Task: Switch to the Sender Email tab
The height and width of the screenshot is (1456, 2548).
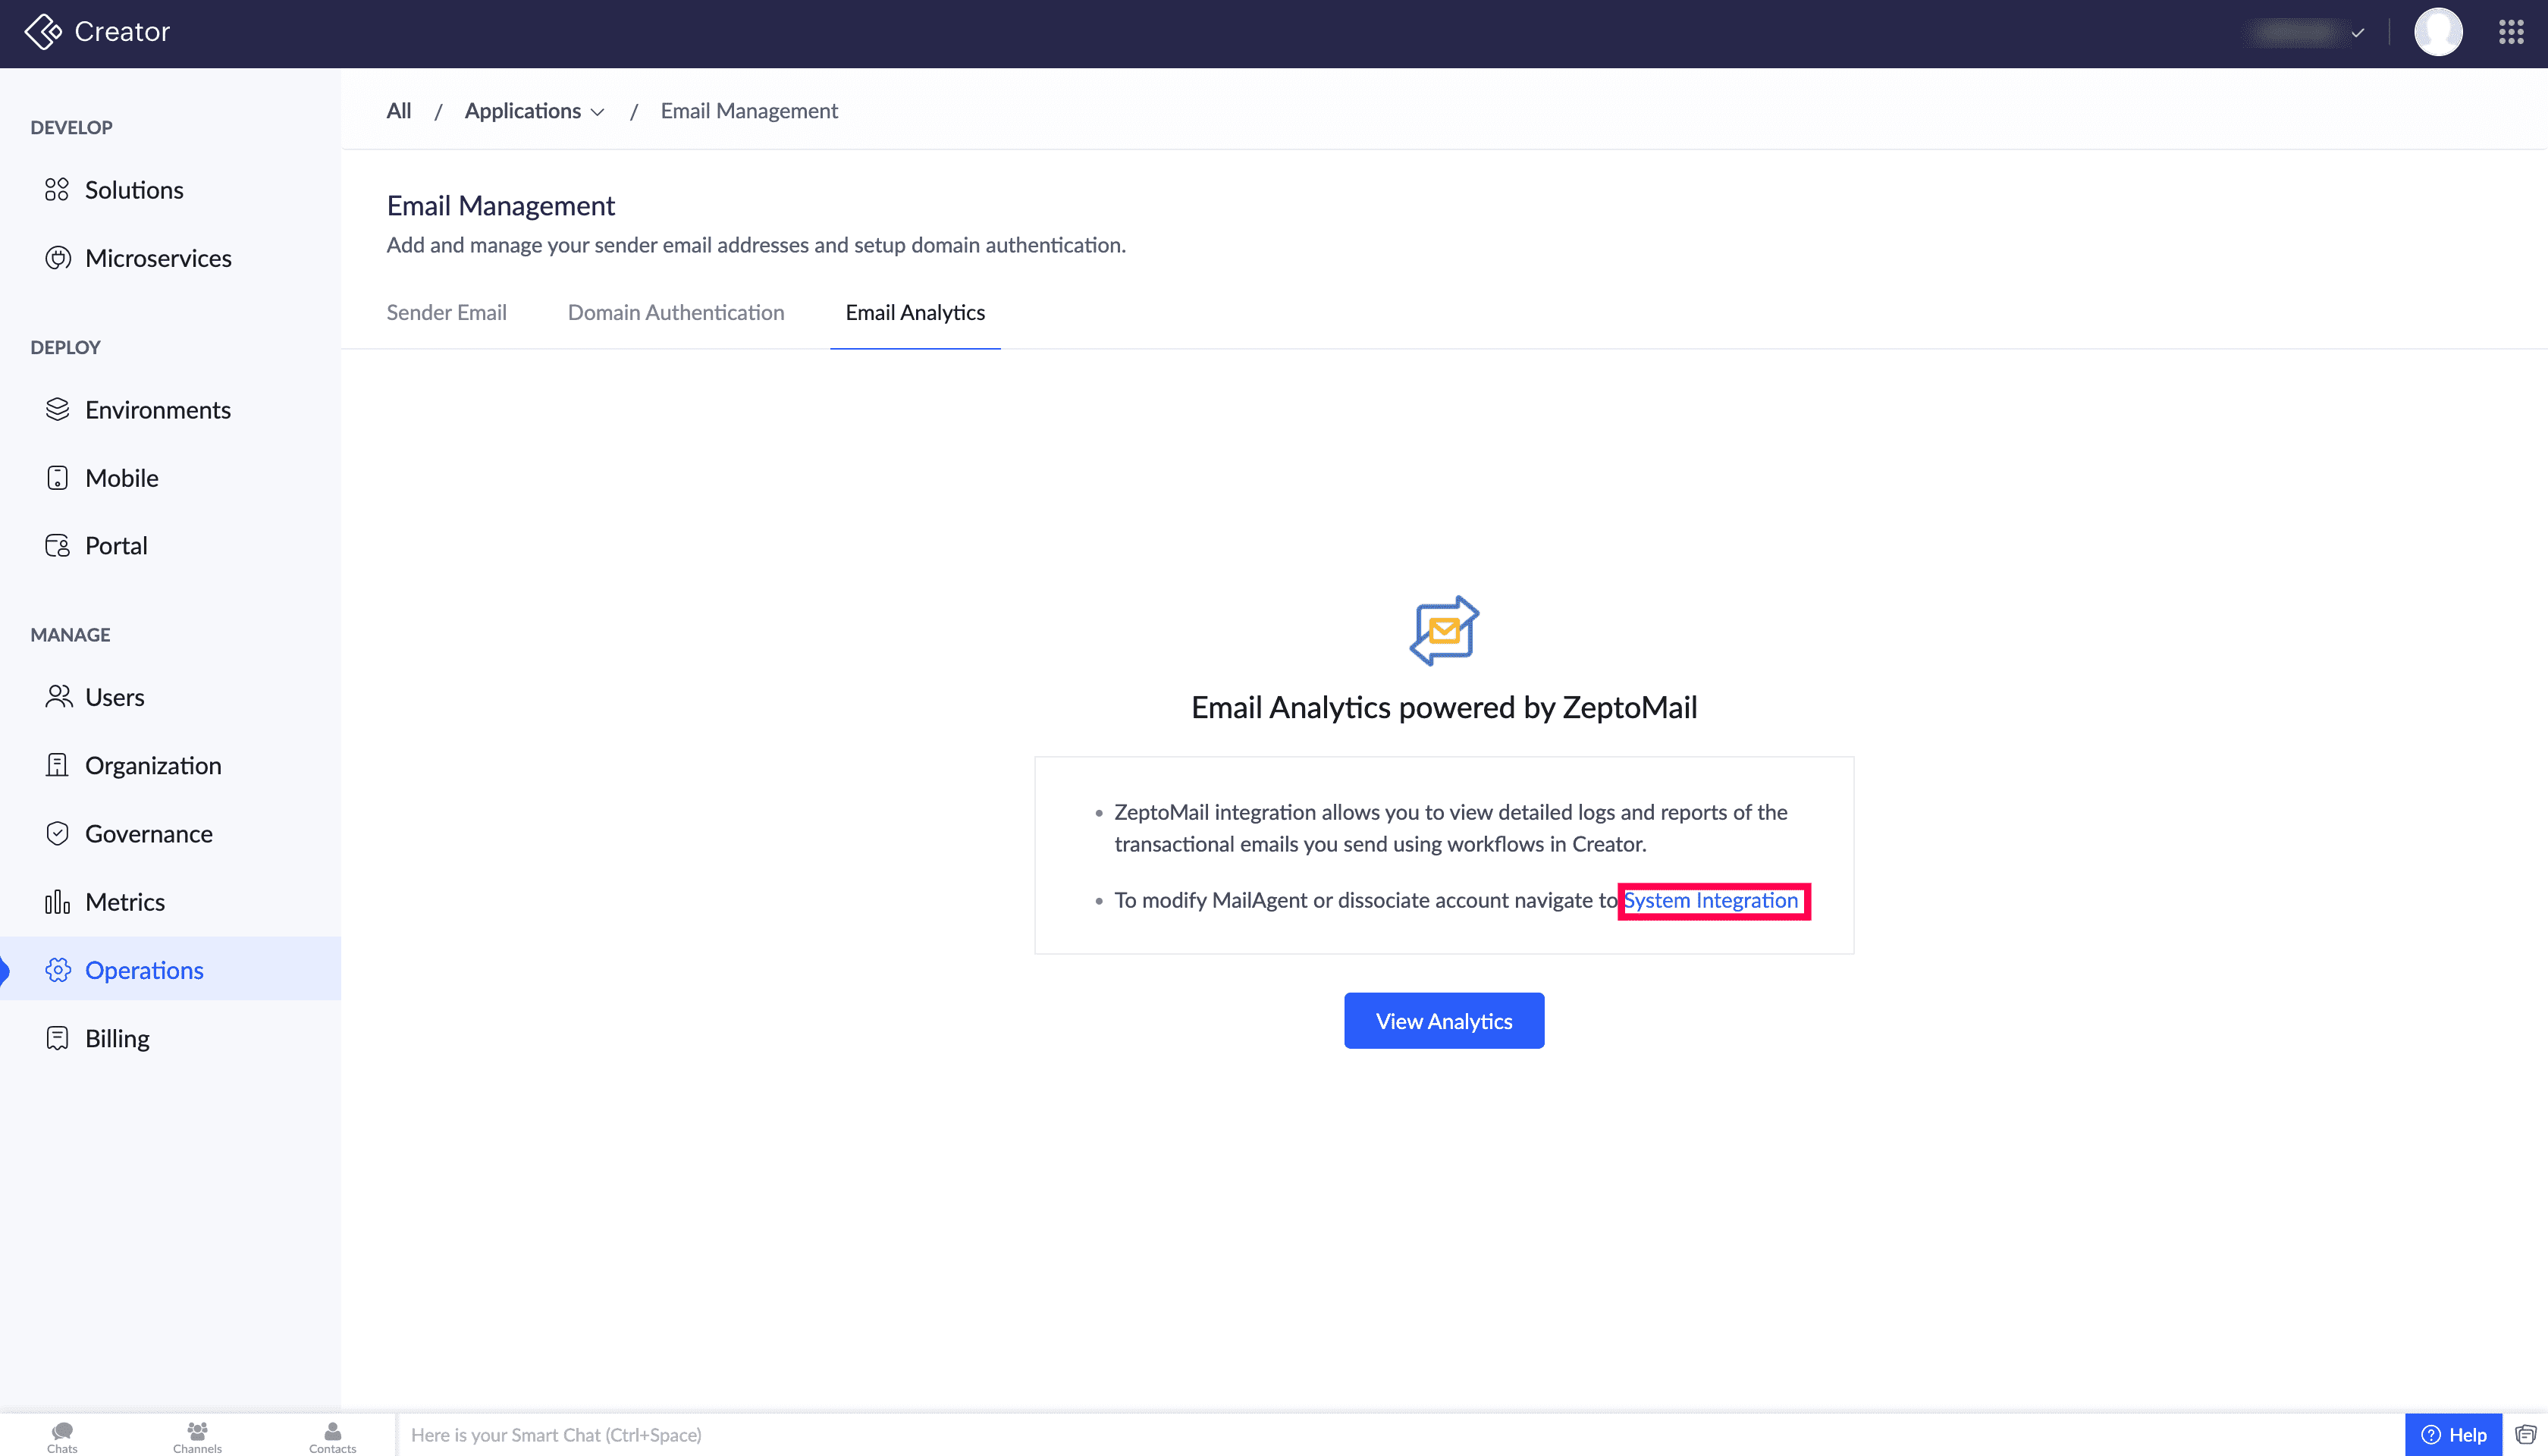Action: [446, 313]
